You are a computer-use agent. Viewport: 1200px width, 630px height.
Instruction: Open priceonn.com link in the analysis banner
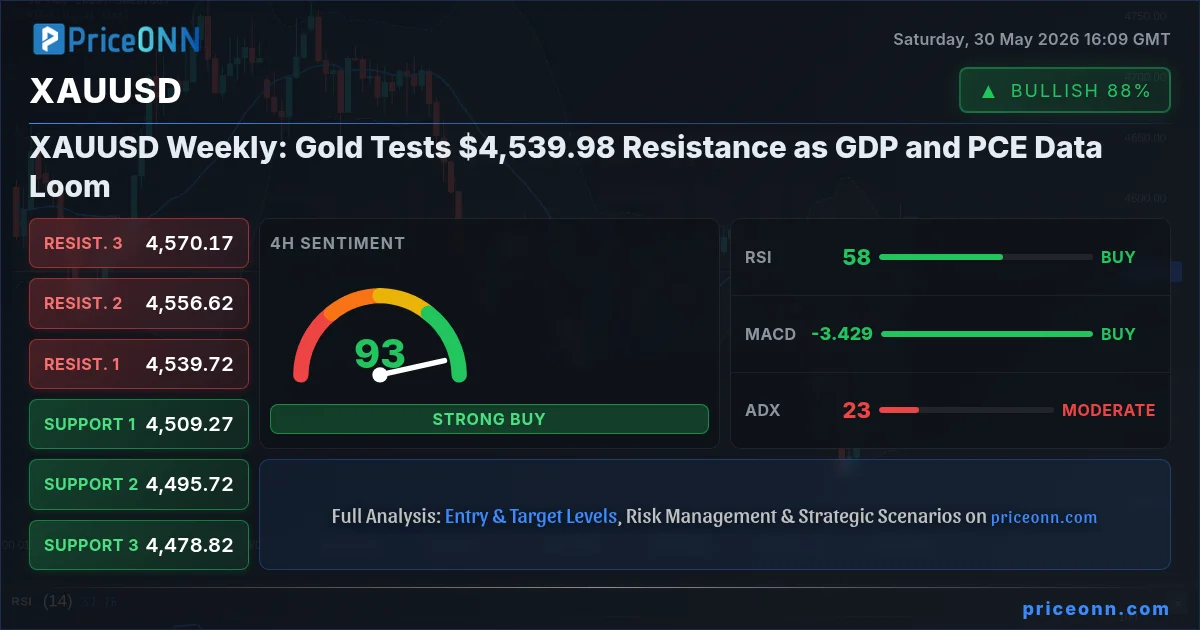point(1044,517)
